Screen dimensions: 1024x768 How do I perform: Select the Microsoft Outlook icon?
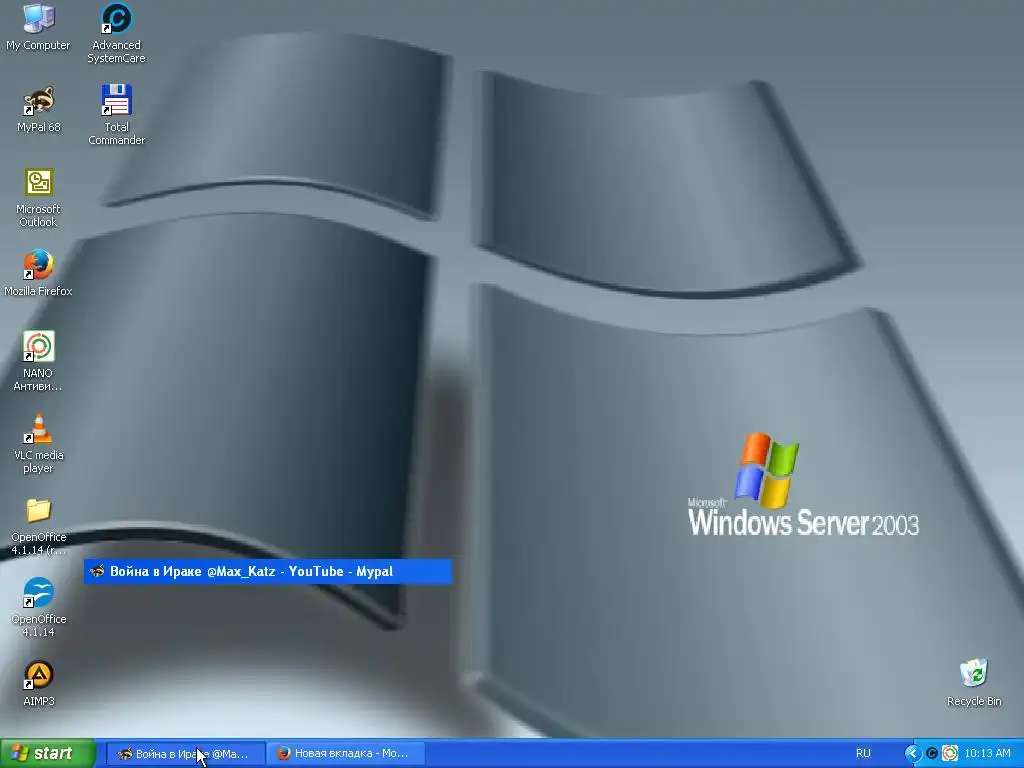pyautogui.click(x=38, y=197)
